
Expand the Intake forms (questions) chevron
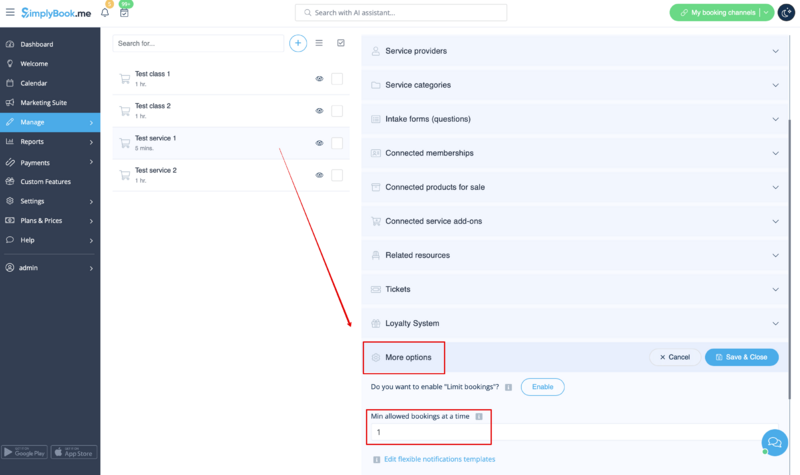[x=776, y=119]
